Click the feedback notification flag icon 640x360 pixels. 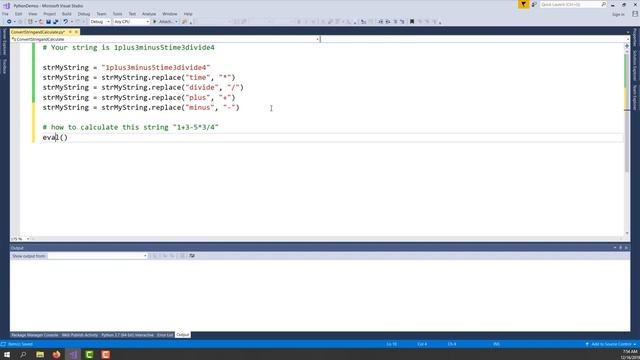(523, 4)
